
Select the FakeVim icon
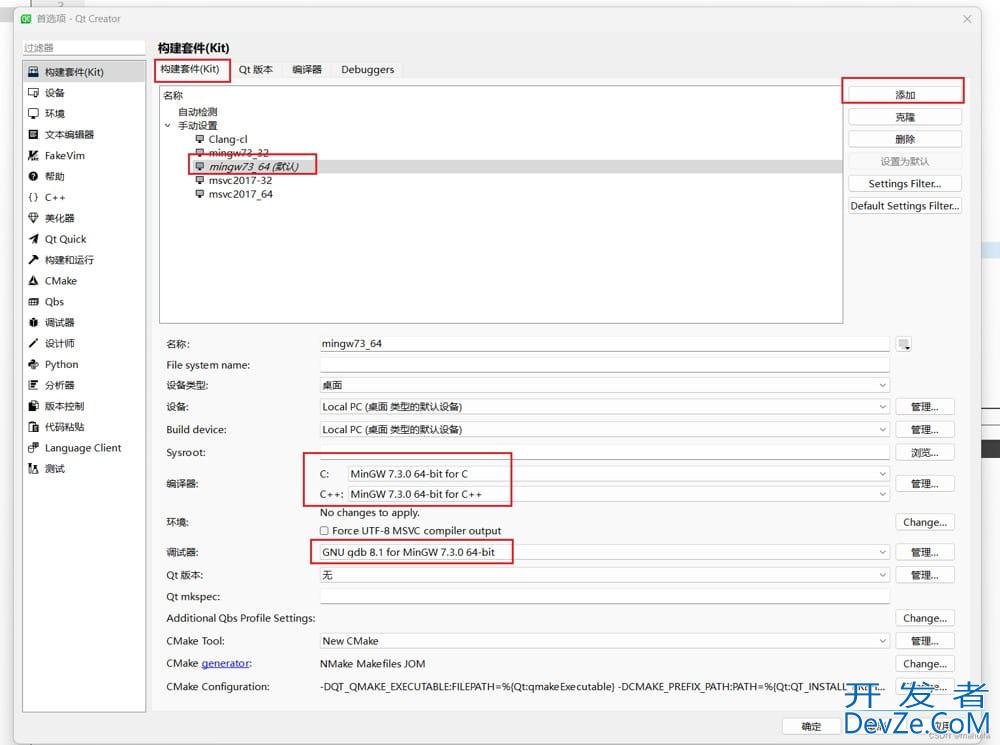(x=33, y=155)
